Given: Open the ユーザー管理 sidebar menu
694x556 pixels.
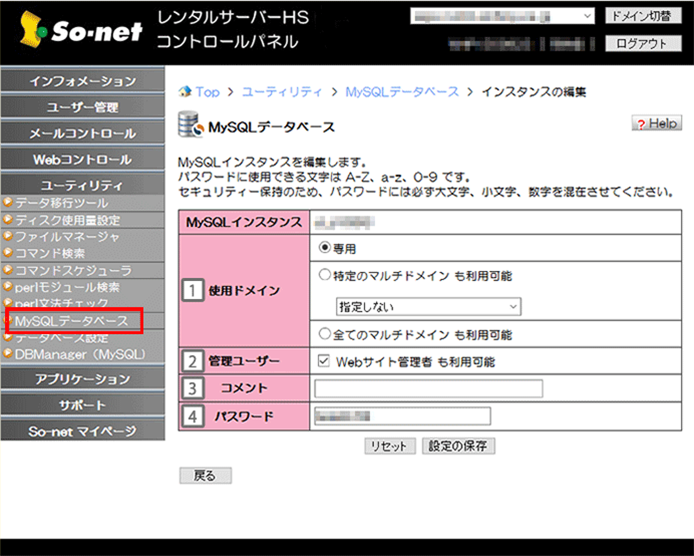Looking at the screenshot, I should coord(82,107).
